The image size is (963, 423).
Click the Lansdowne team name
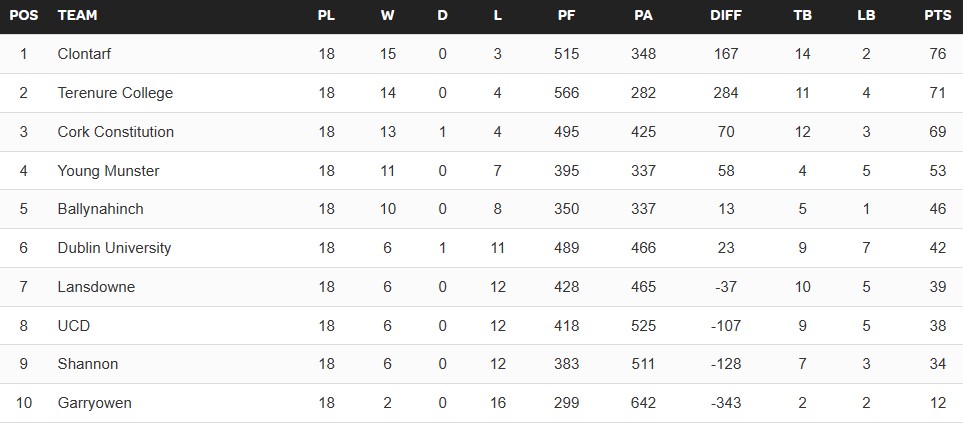click(96, 287)
